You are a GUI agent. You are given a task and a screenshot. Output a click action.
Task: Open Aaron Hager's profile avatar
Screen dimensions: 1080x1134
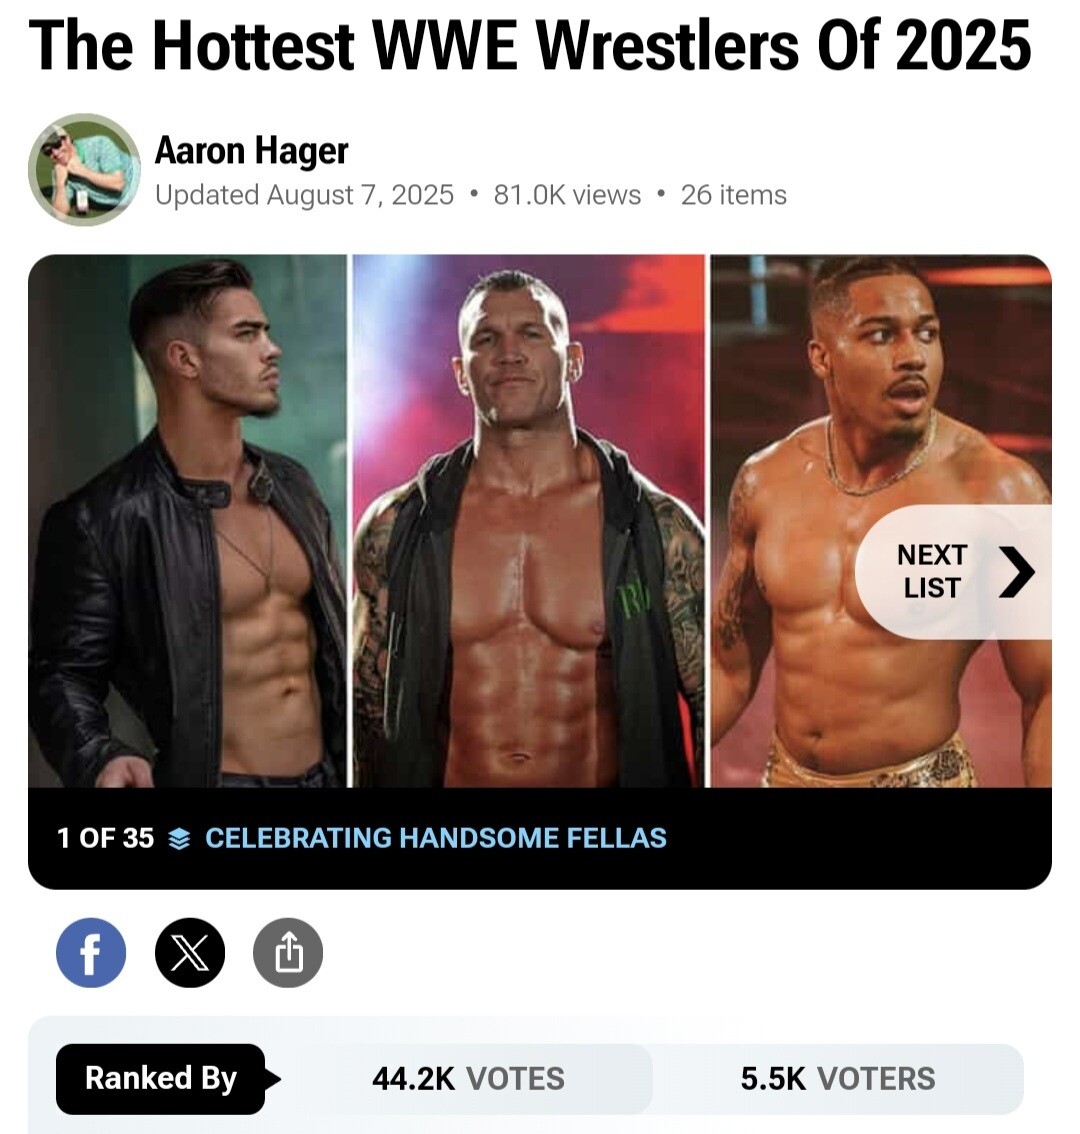[x=84, y=169]
